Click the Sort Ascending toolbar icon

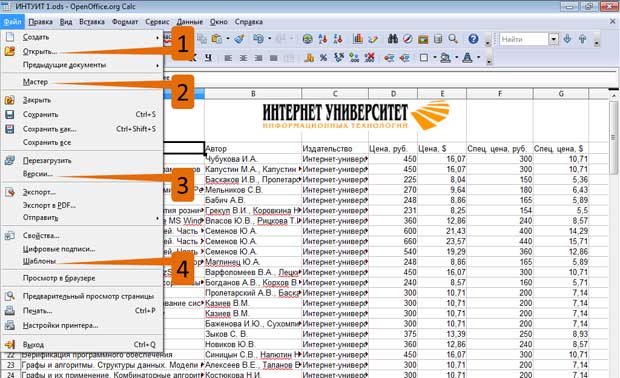[x=323, y=39]
